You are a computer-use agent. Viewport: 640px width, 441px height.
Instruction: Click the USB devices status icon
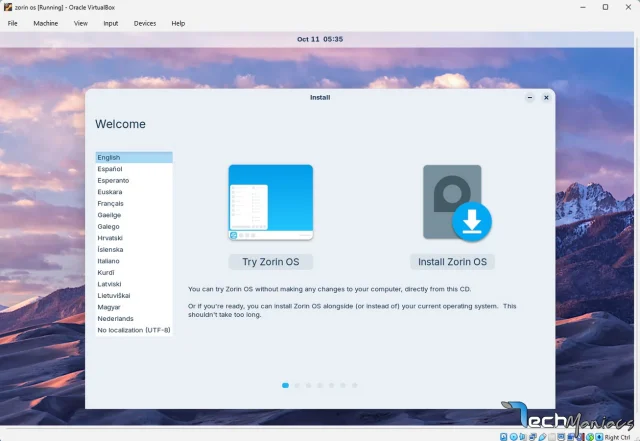(x=542, y=437)
